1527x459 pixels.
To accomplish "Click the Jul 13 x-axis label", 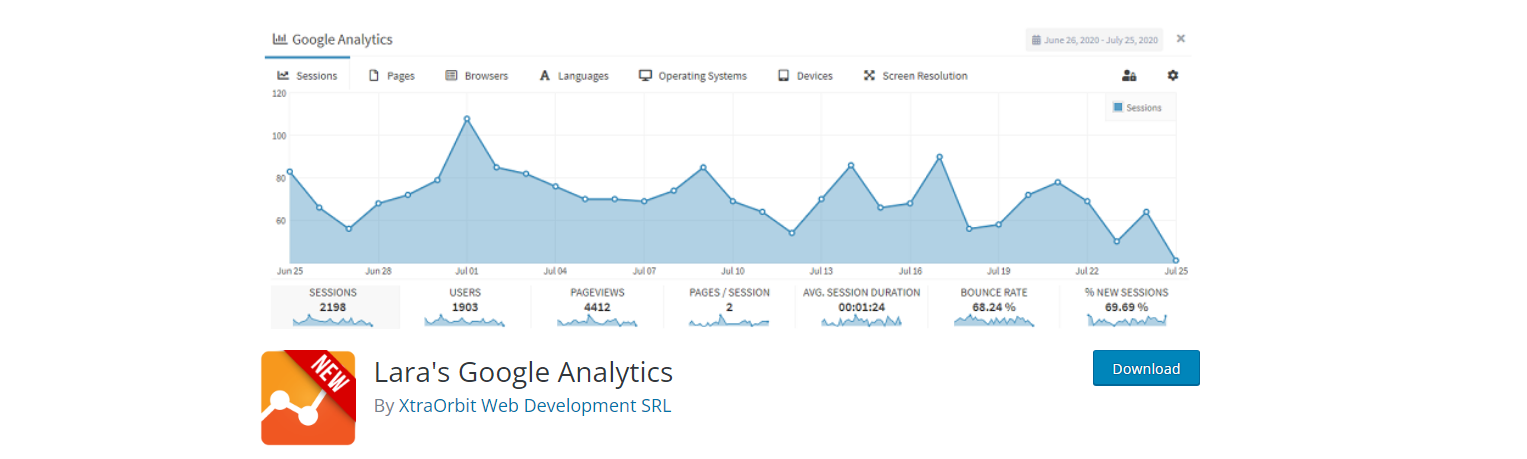I will (821, 271).
